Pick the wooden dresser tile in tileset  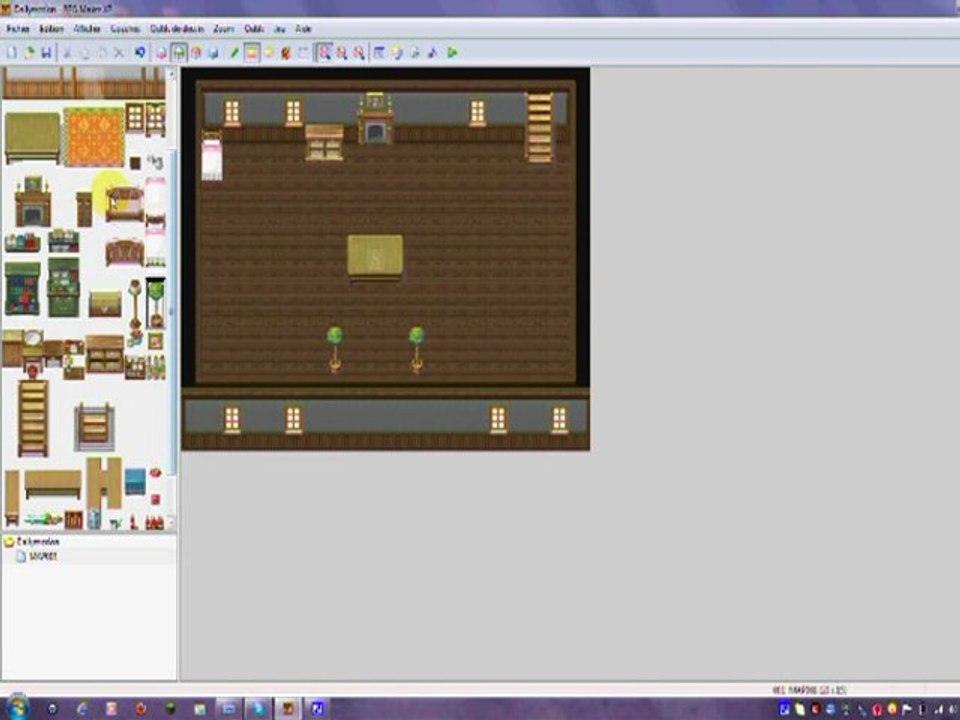[104, 354]
